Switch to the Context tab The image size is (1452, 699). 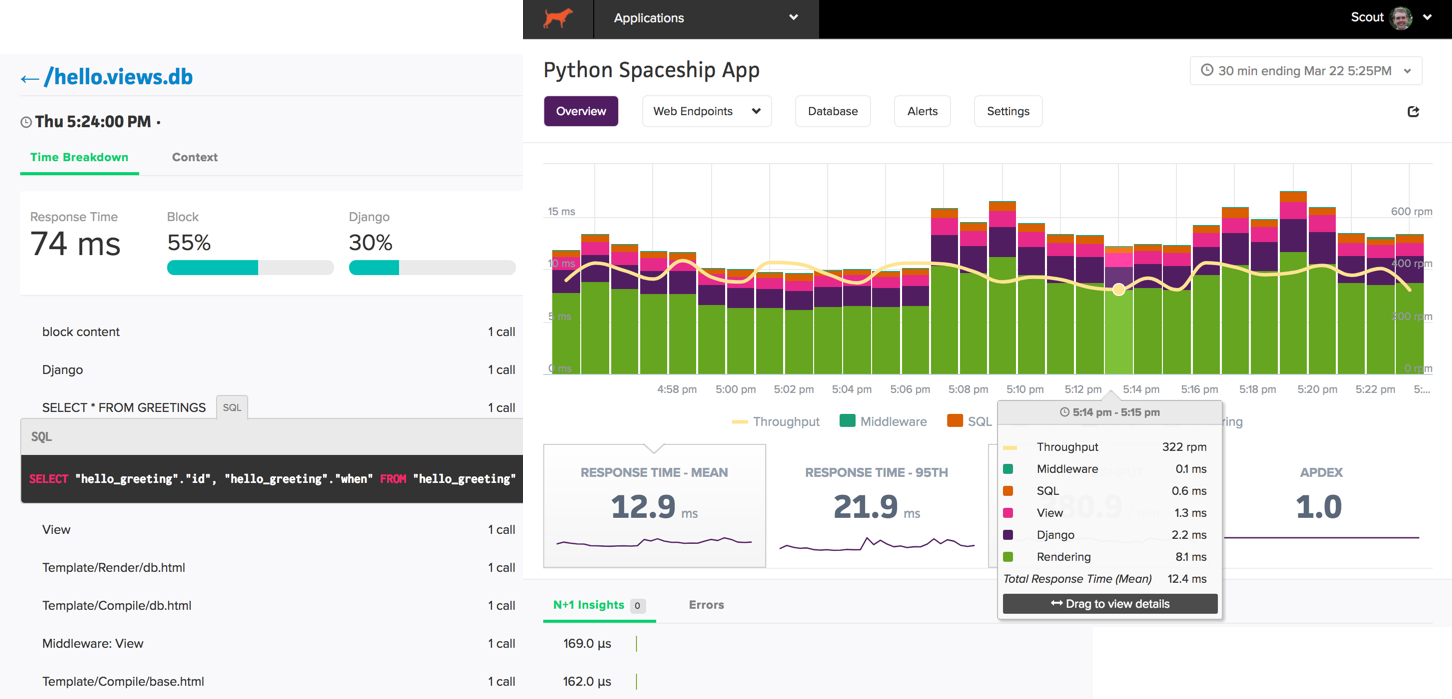coord(195,157)
